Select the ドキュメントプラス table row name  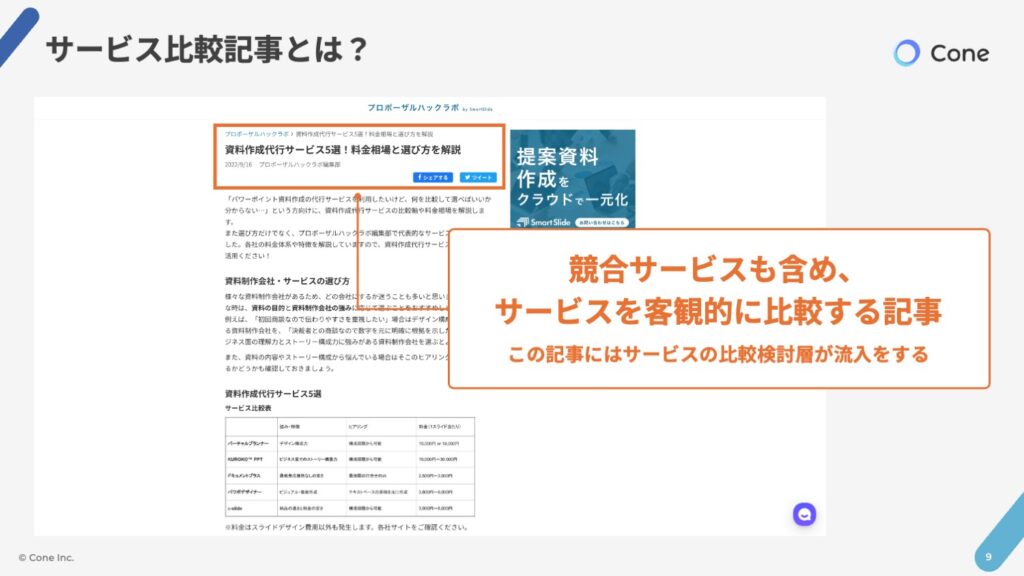(244, 476)
